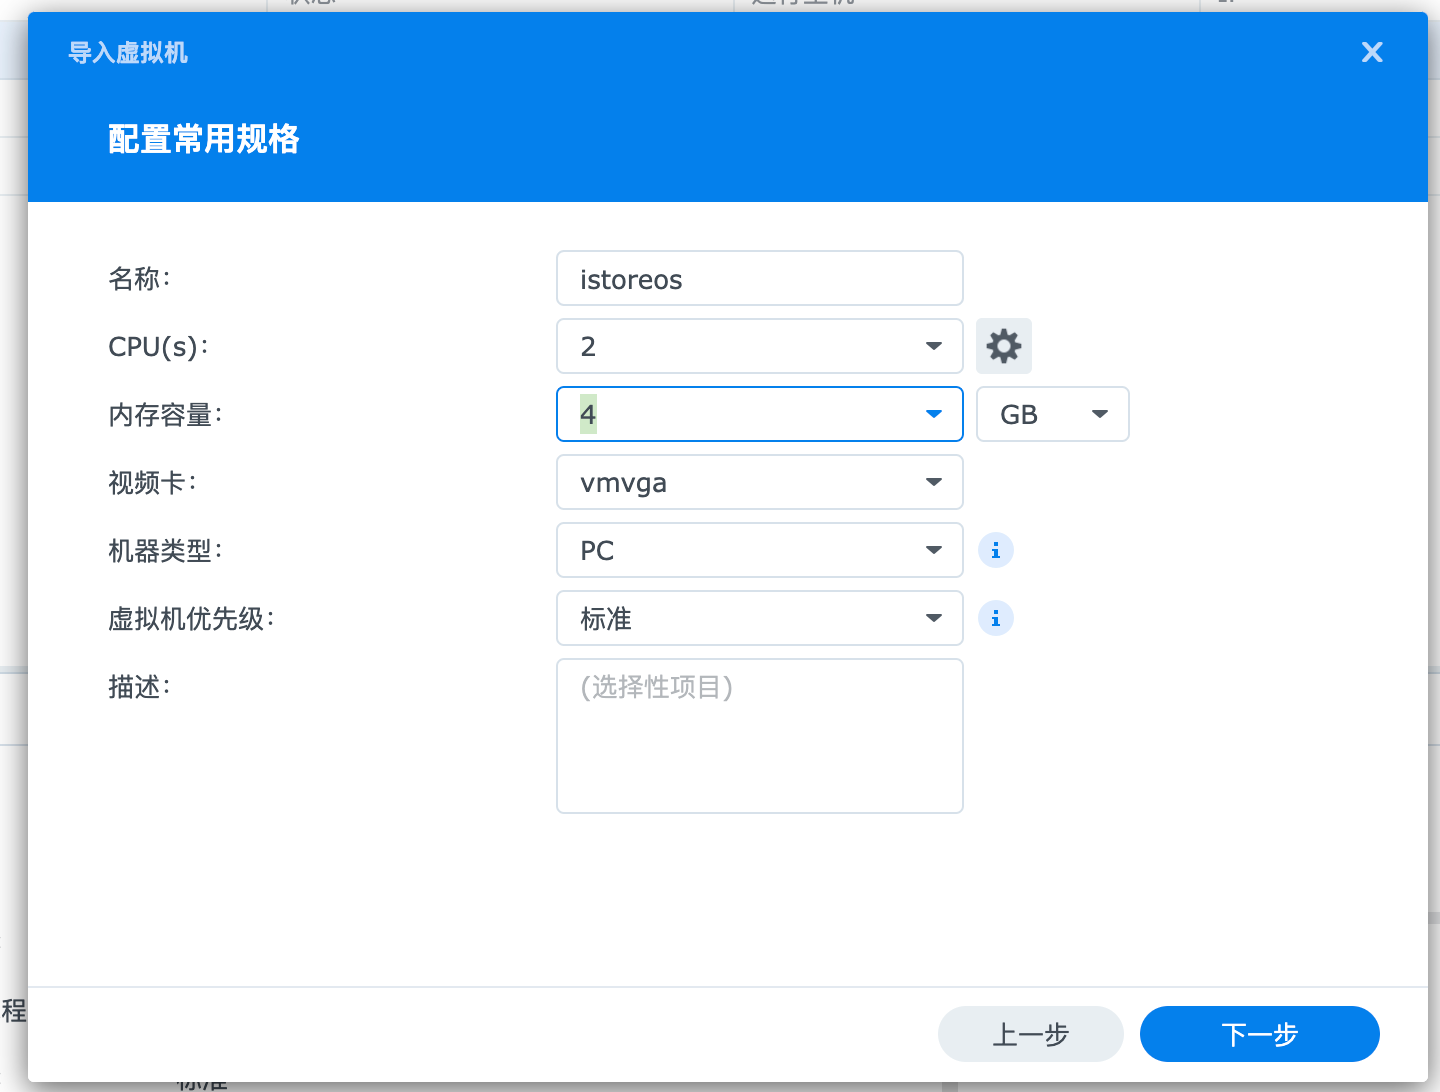Click the 内存容量 dropdown arrow
The image size is (1440, 1092).
click(933, 413)
